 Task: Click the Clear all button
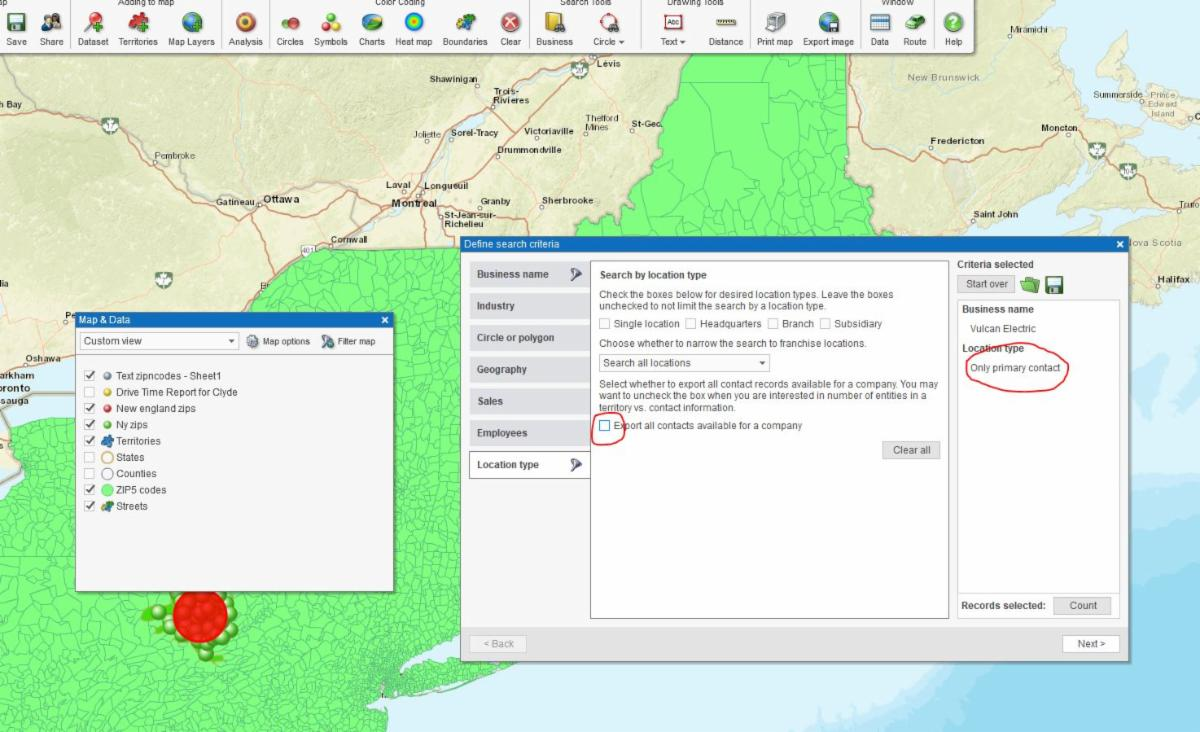(x=911, y=450)
